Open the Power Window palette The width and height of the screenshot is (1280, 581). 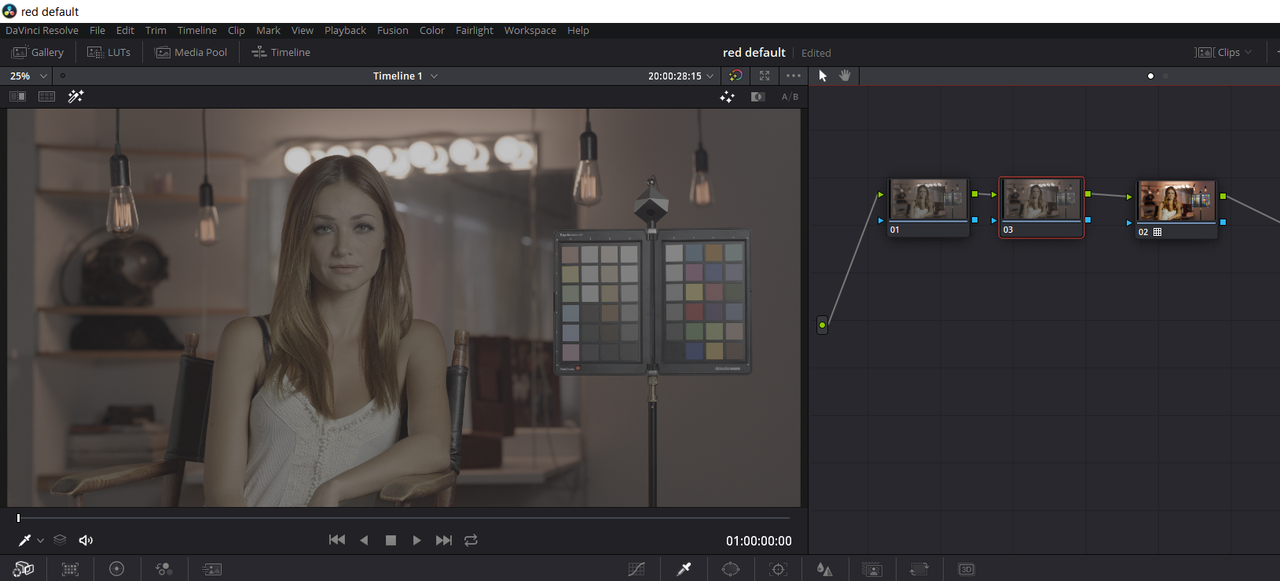pyautogui.click(x=731, y=569)
